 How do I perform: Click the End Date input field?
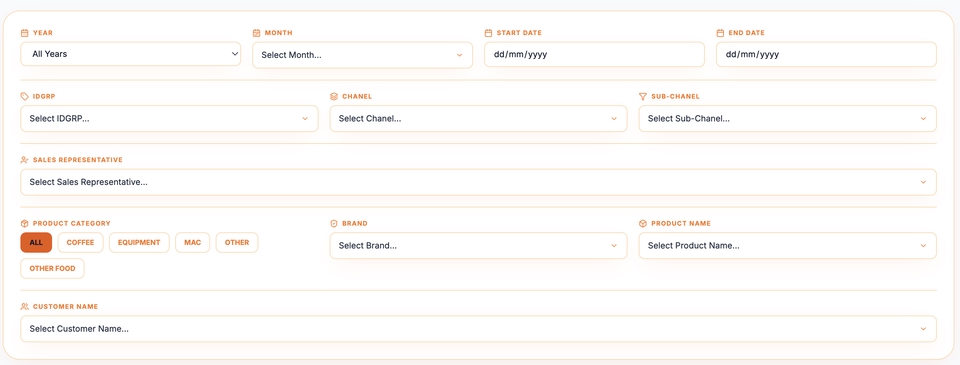[827, 55]
